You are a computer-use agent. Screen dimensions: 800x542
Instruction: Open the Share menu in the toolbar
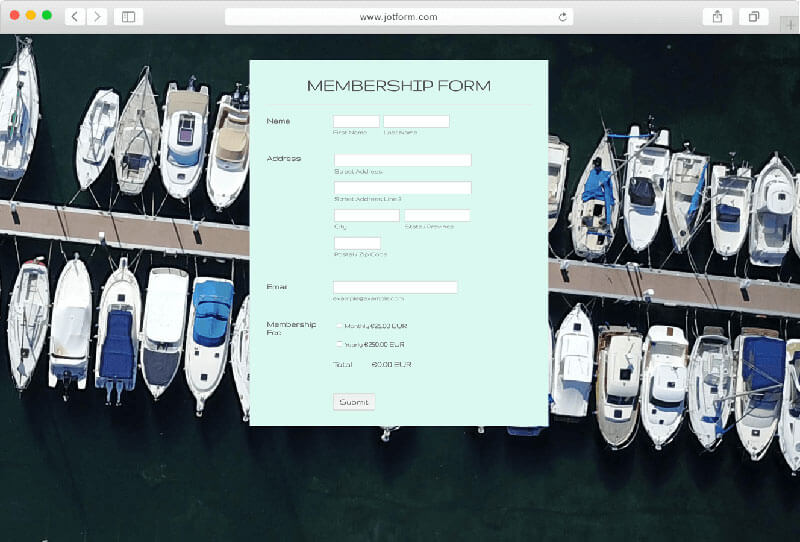click(x=717, y=16)
